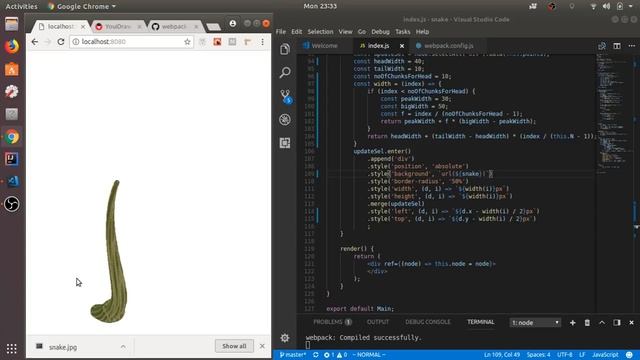640x360 pixels.
Task: Open the File menu in VS Code
Action: [x=281, y=31]
